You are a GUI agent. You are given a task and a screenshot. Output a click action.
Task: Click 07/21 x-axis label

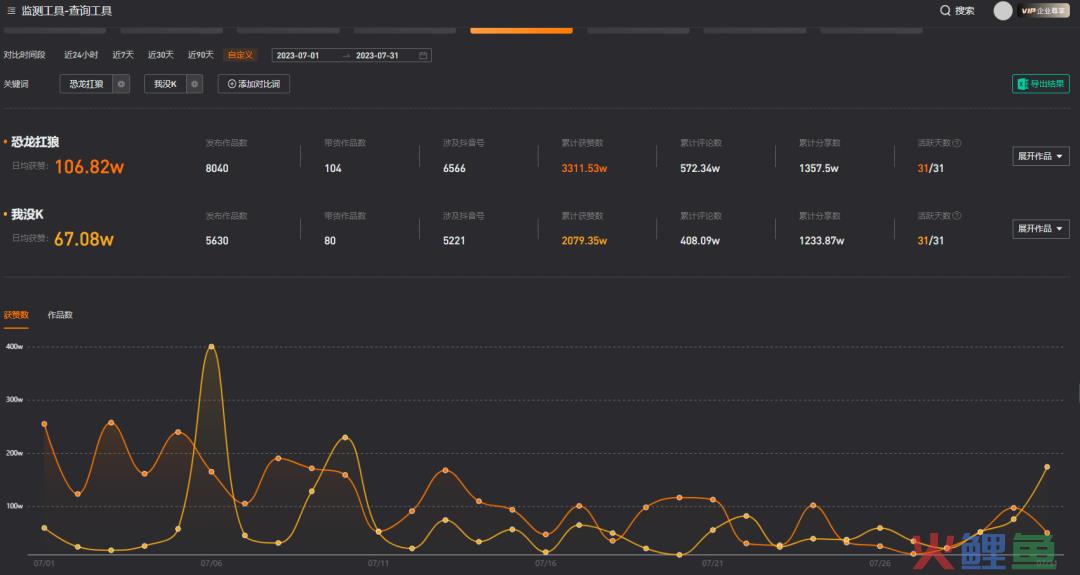[713, 563]
